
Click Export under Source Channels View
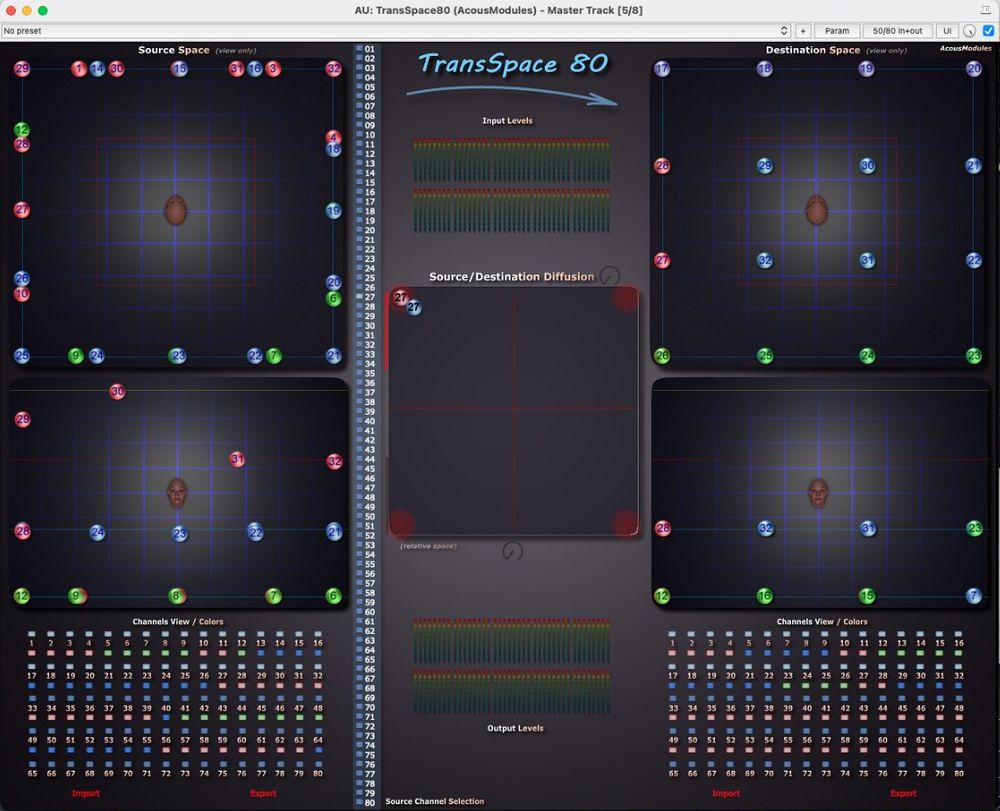263,793
